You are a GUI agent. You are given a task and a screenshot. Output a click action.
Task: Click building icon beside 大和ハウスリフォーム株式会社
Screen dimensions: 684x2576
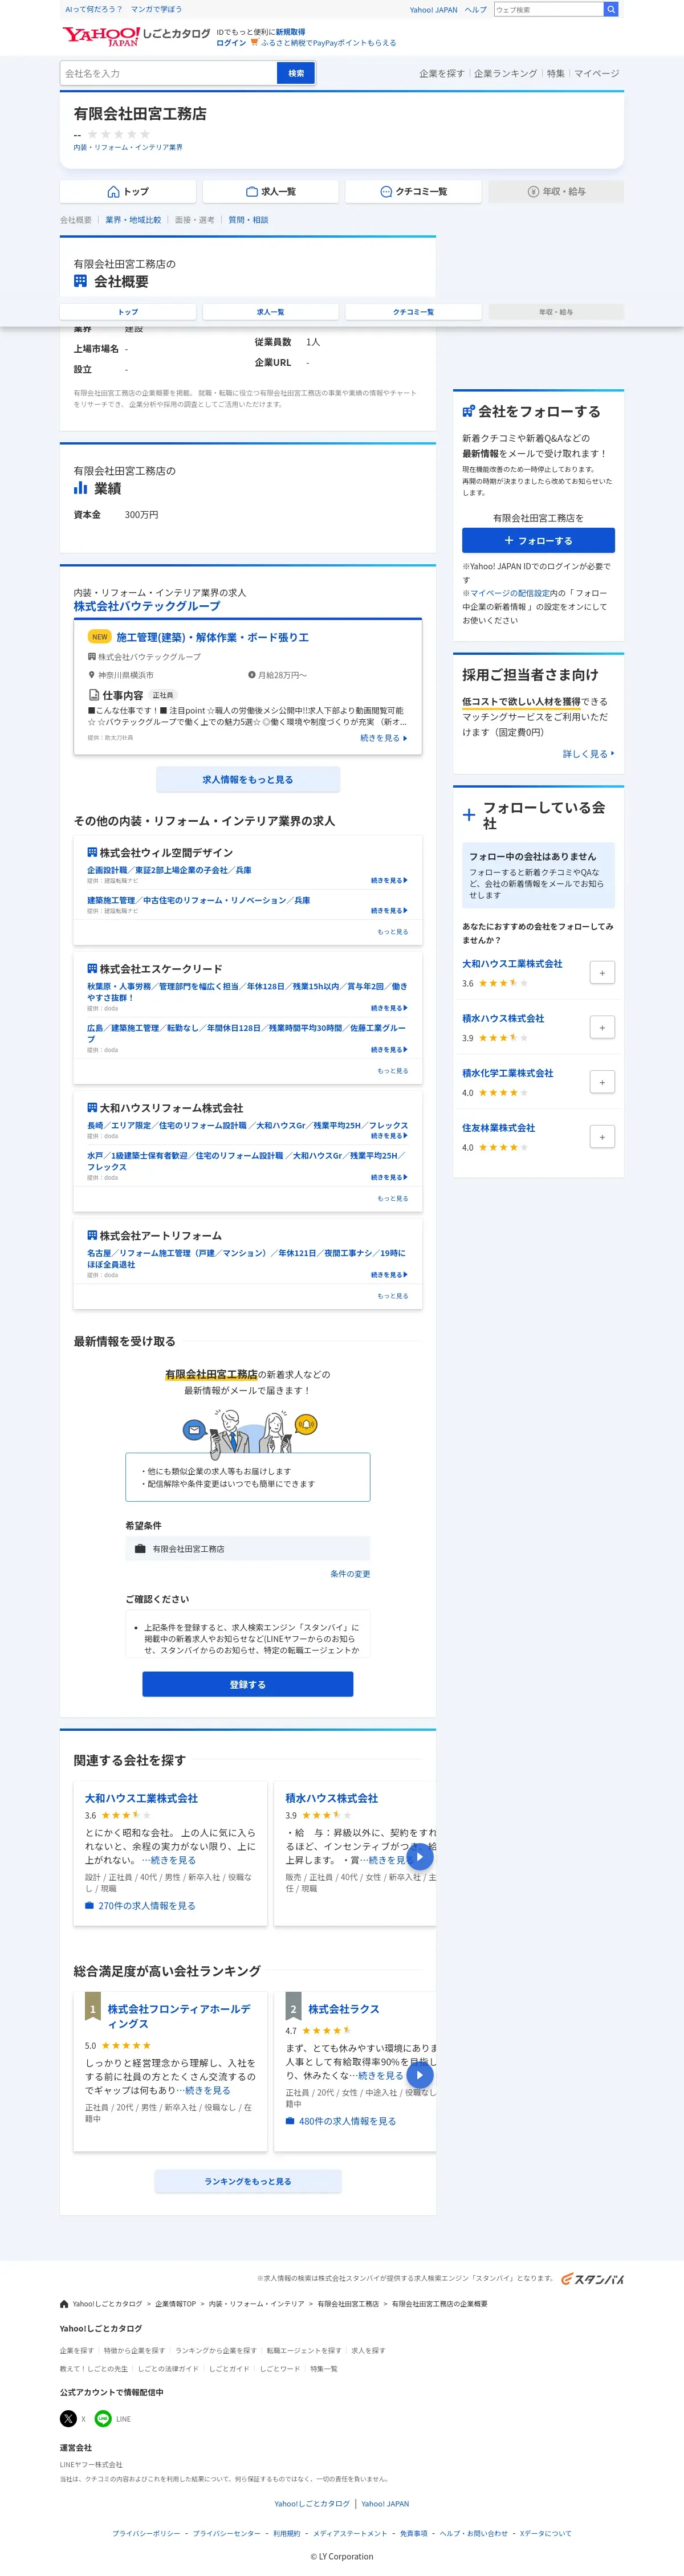[x=92, y=1108]
